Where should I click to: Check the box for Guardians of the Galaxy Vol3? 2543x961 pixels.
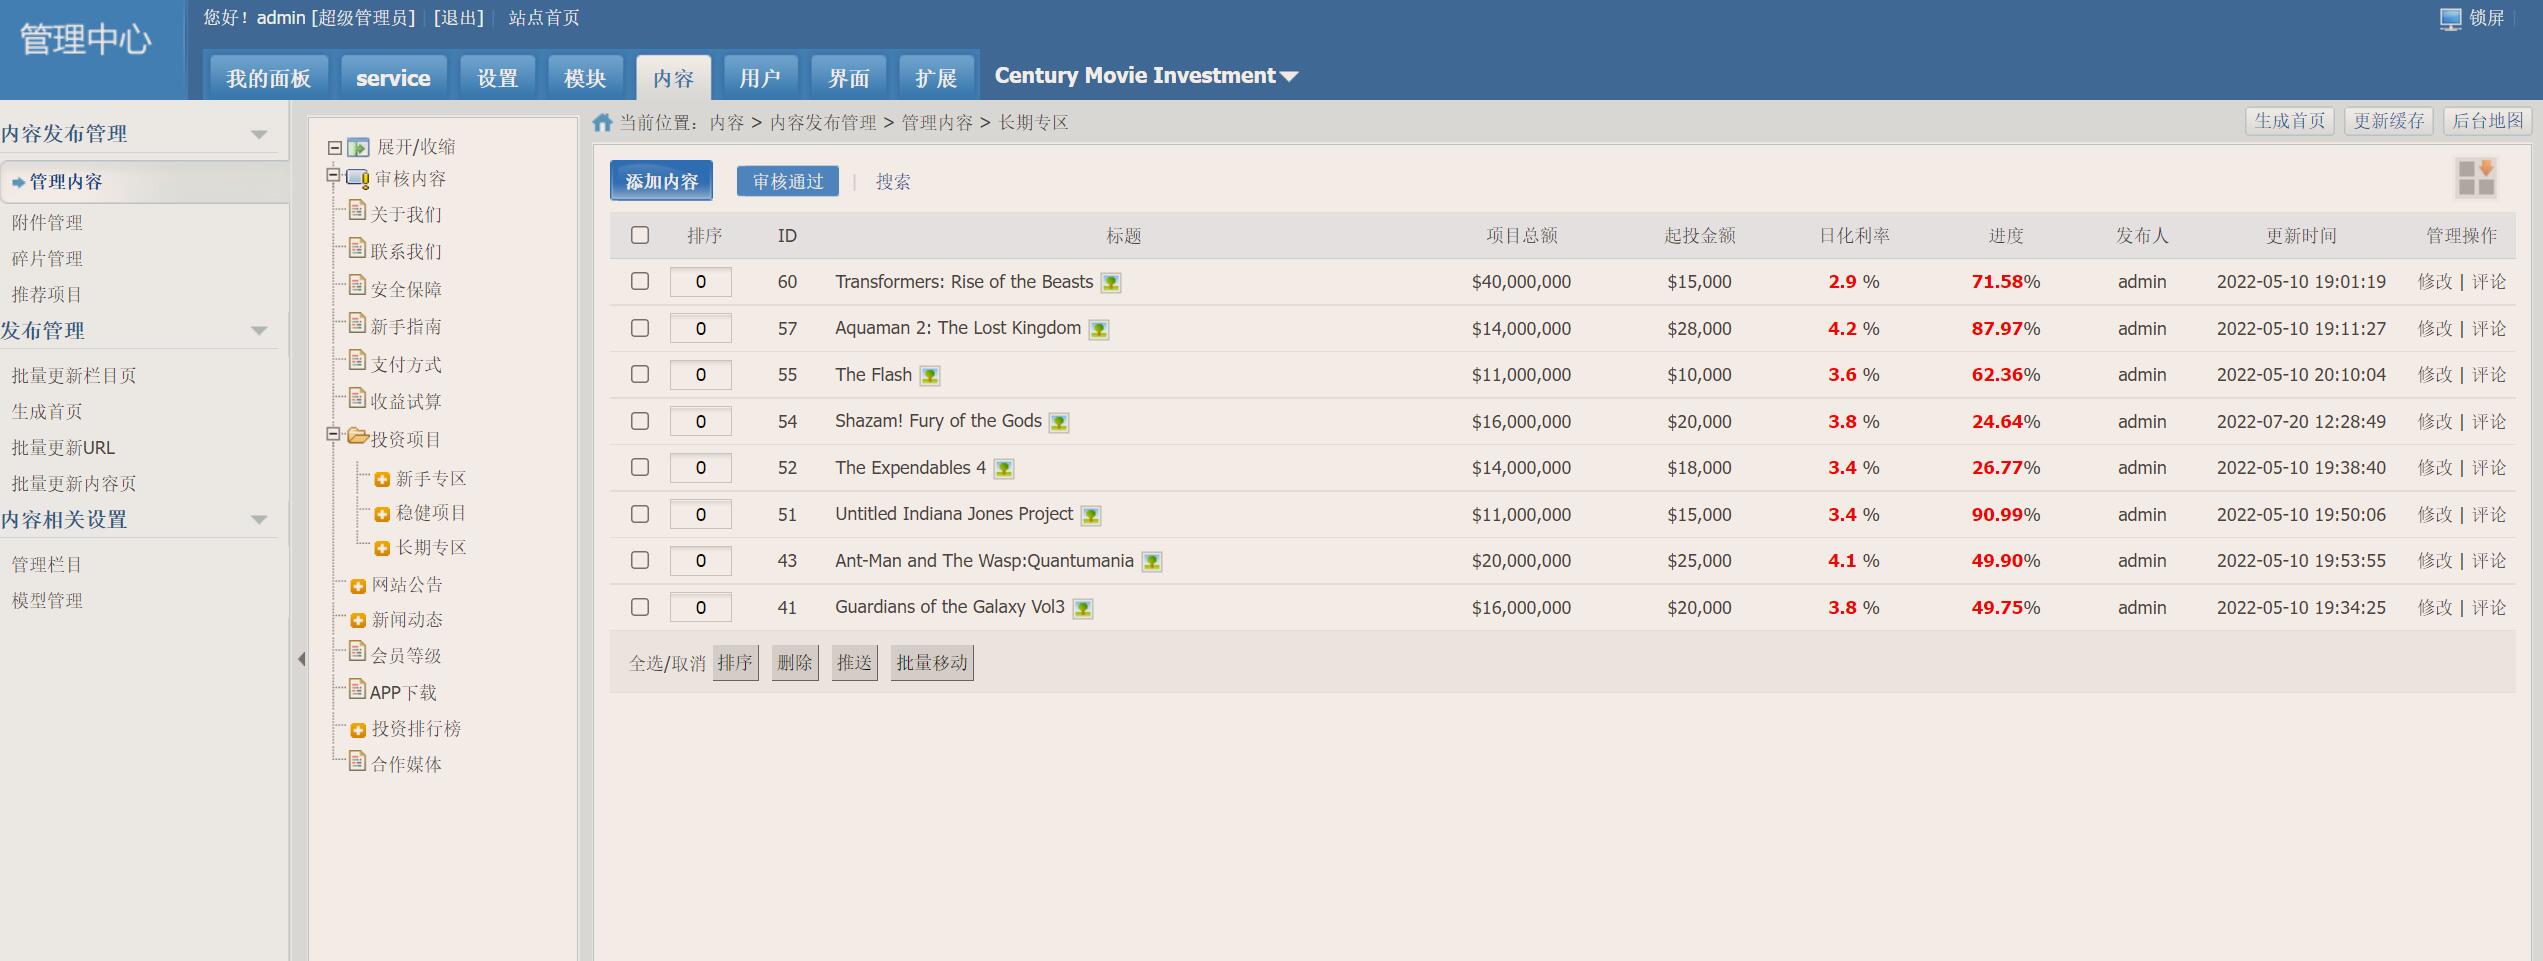pyautogui.click(x=640, y=607)
